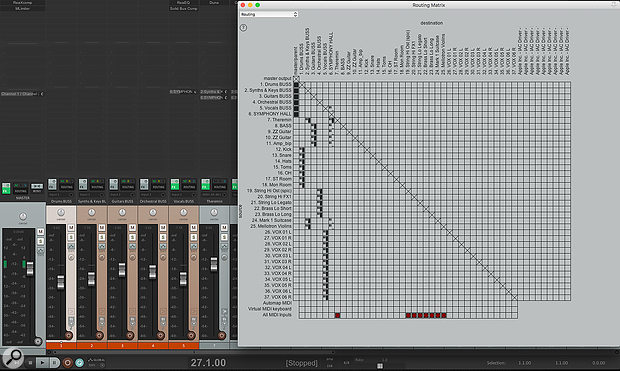Click the transport Stop button
The image size is (620, 371).
tap(30, 362)
